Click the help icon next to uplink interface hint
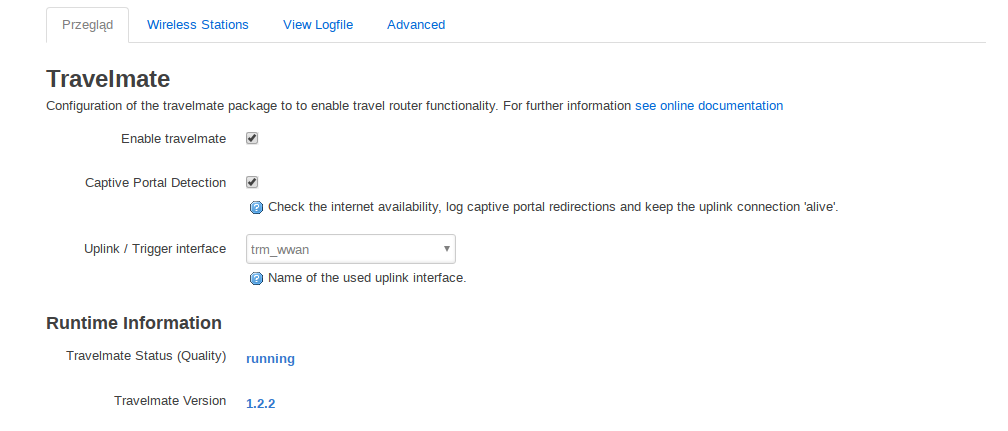This screenshot has height=431, width=1008. tap(256, 279)
